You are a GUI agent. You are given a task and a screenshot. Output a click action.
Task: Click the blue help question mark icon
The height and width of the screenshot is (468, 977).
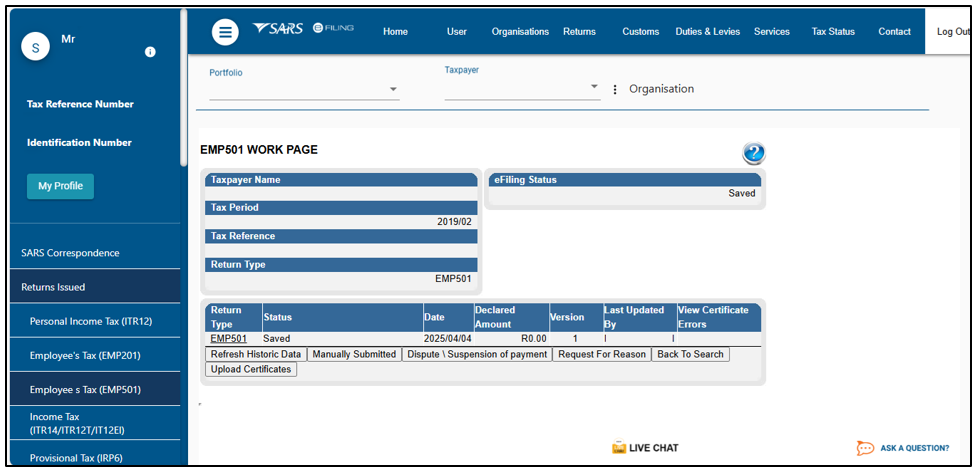coord(753,153)
